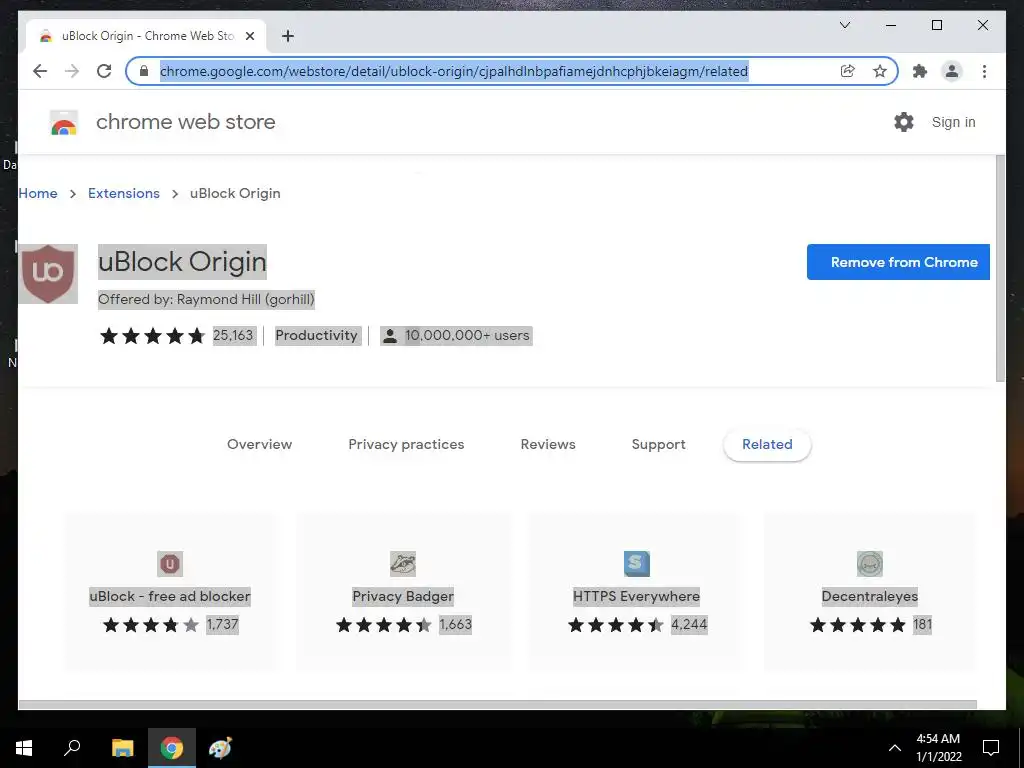Switch to the Privacy practices tab

pos(406,445)
